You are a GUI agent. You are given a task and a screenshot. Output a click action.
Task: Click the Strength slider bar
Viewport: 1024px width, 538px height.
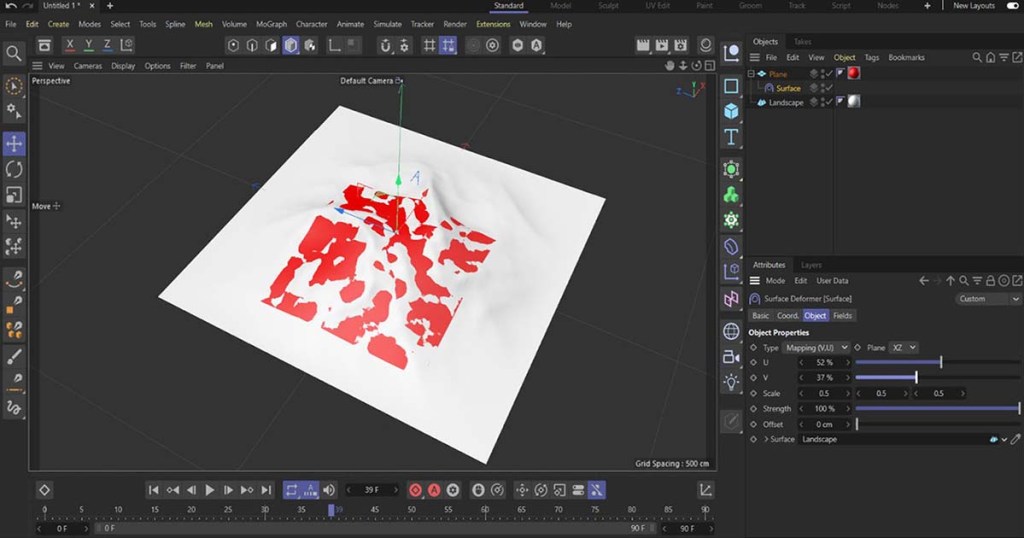coord(937,409)
